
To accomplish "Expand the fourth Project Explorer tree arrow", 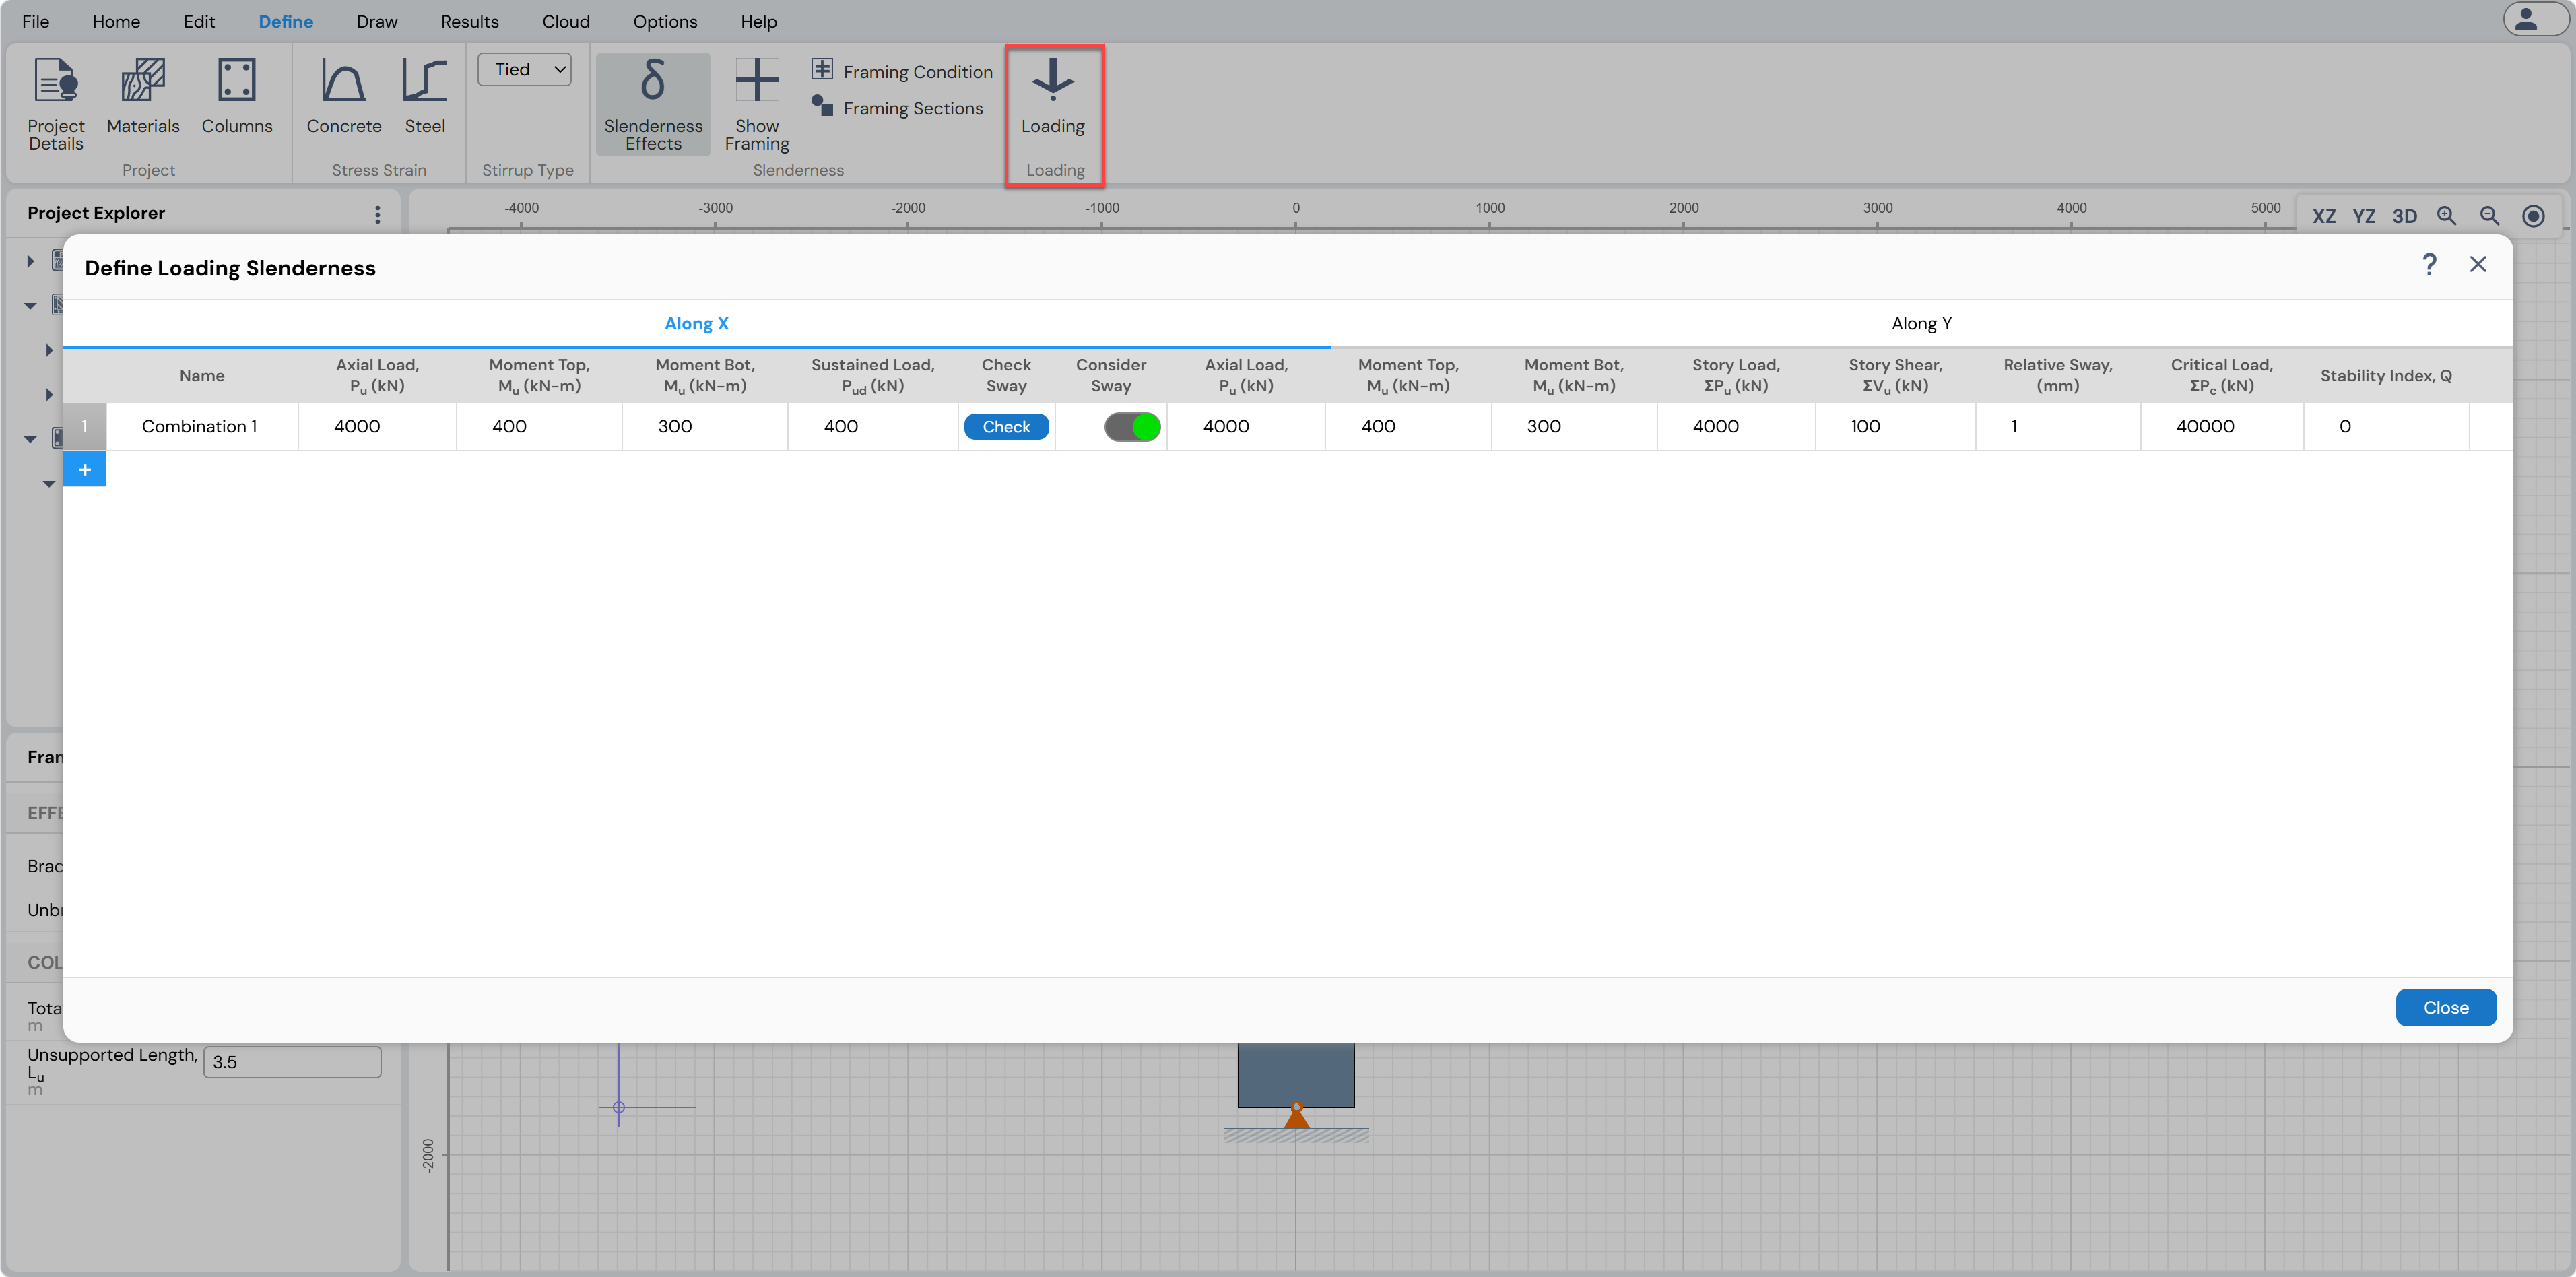I will pyautogui.click(x=48, y=394).
